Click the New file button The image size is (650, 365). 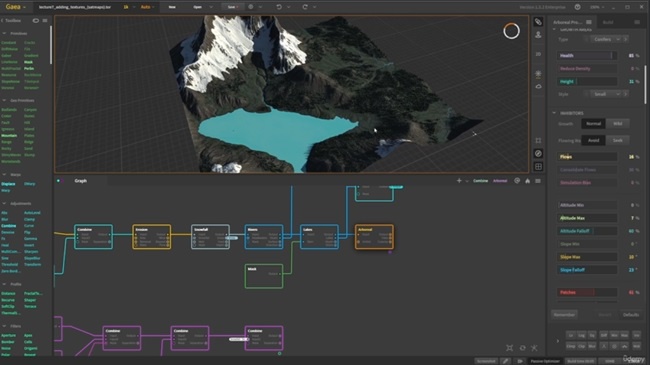point(172,7)
